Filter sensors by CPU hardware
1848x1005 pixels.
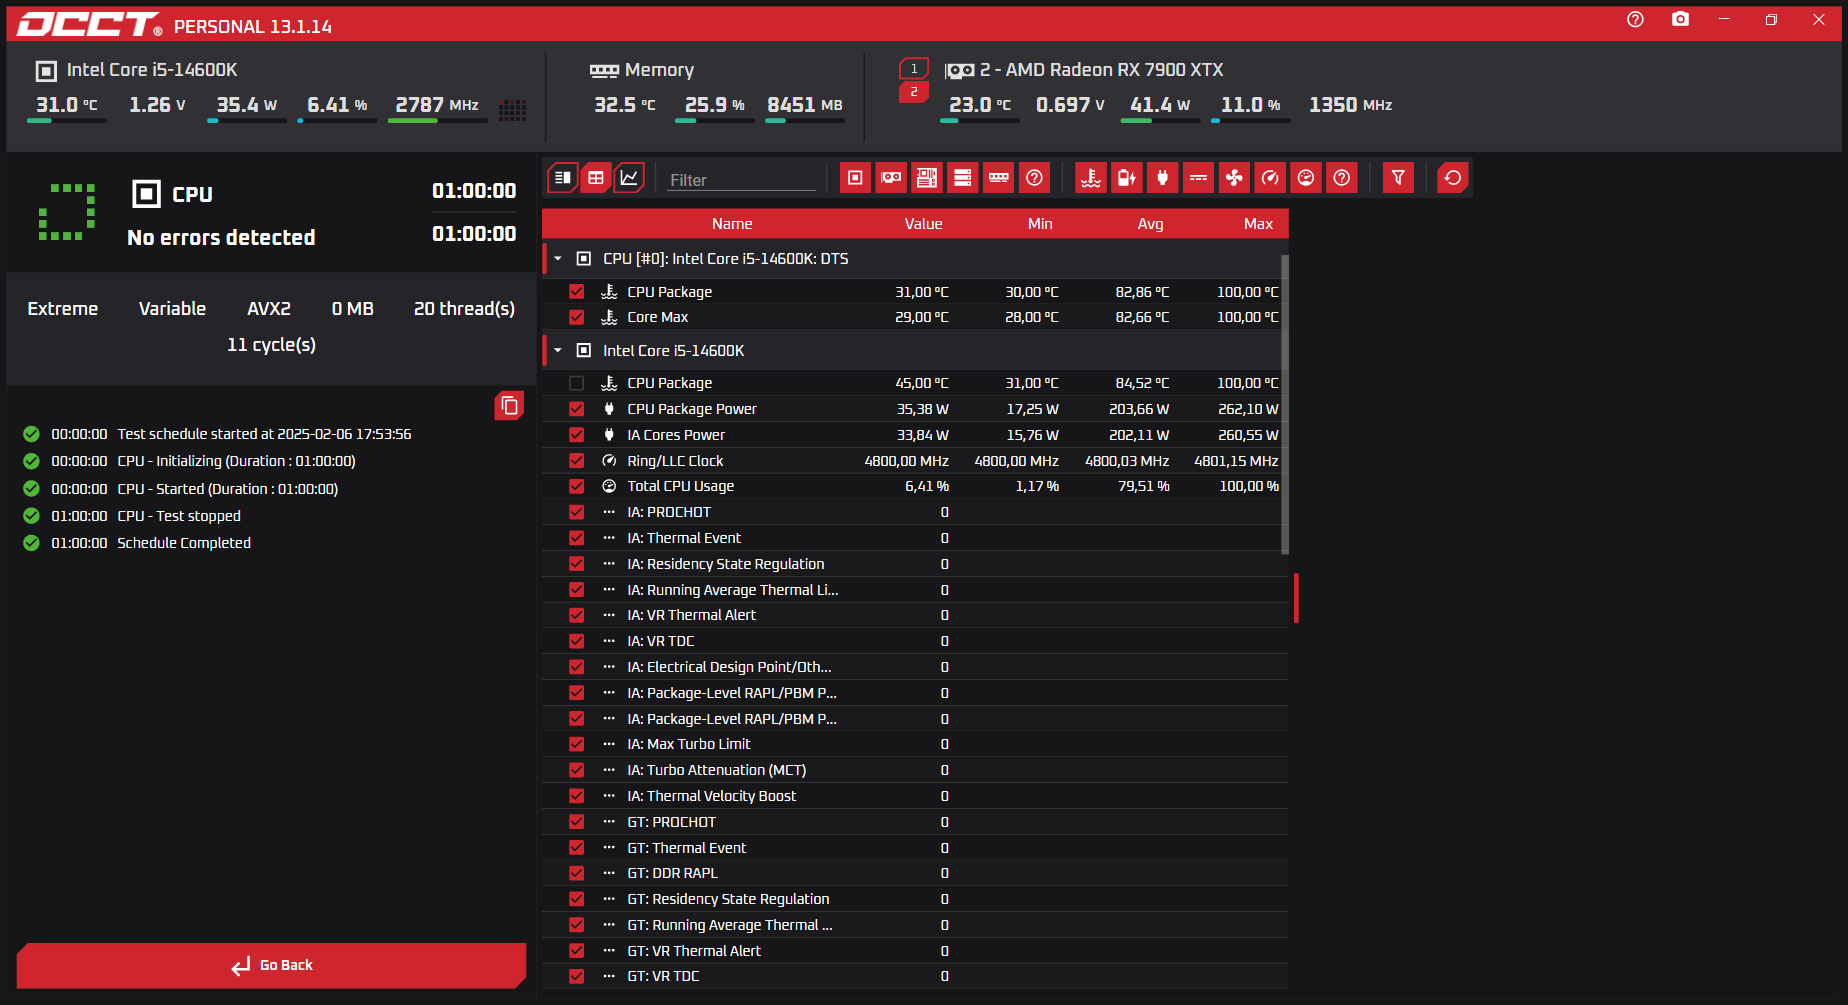coord(855,178)
